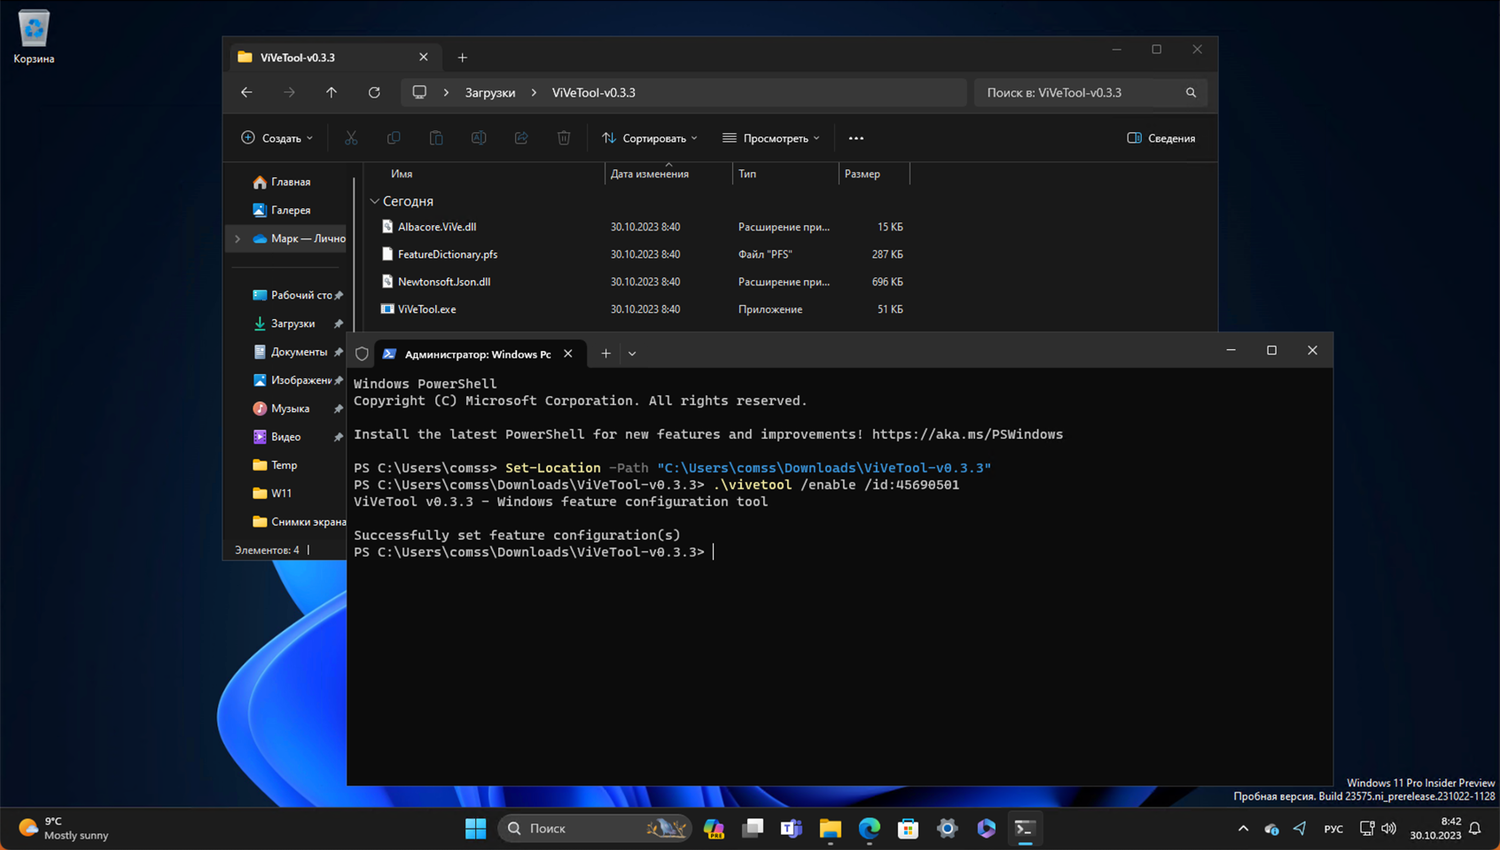
Task: Refresh the ViVeTool-v0.3.3 folder view
Action: point(374,92)
